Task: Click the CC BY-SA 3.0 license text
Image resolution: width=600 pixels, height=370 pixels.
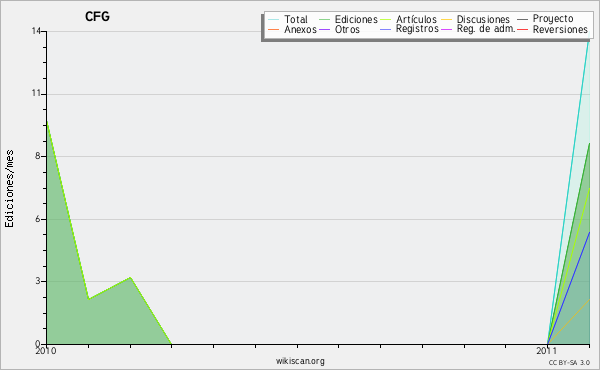Action: pos(569,363)
